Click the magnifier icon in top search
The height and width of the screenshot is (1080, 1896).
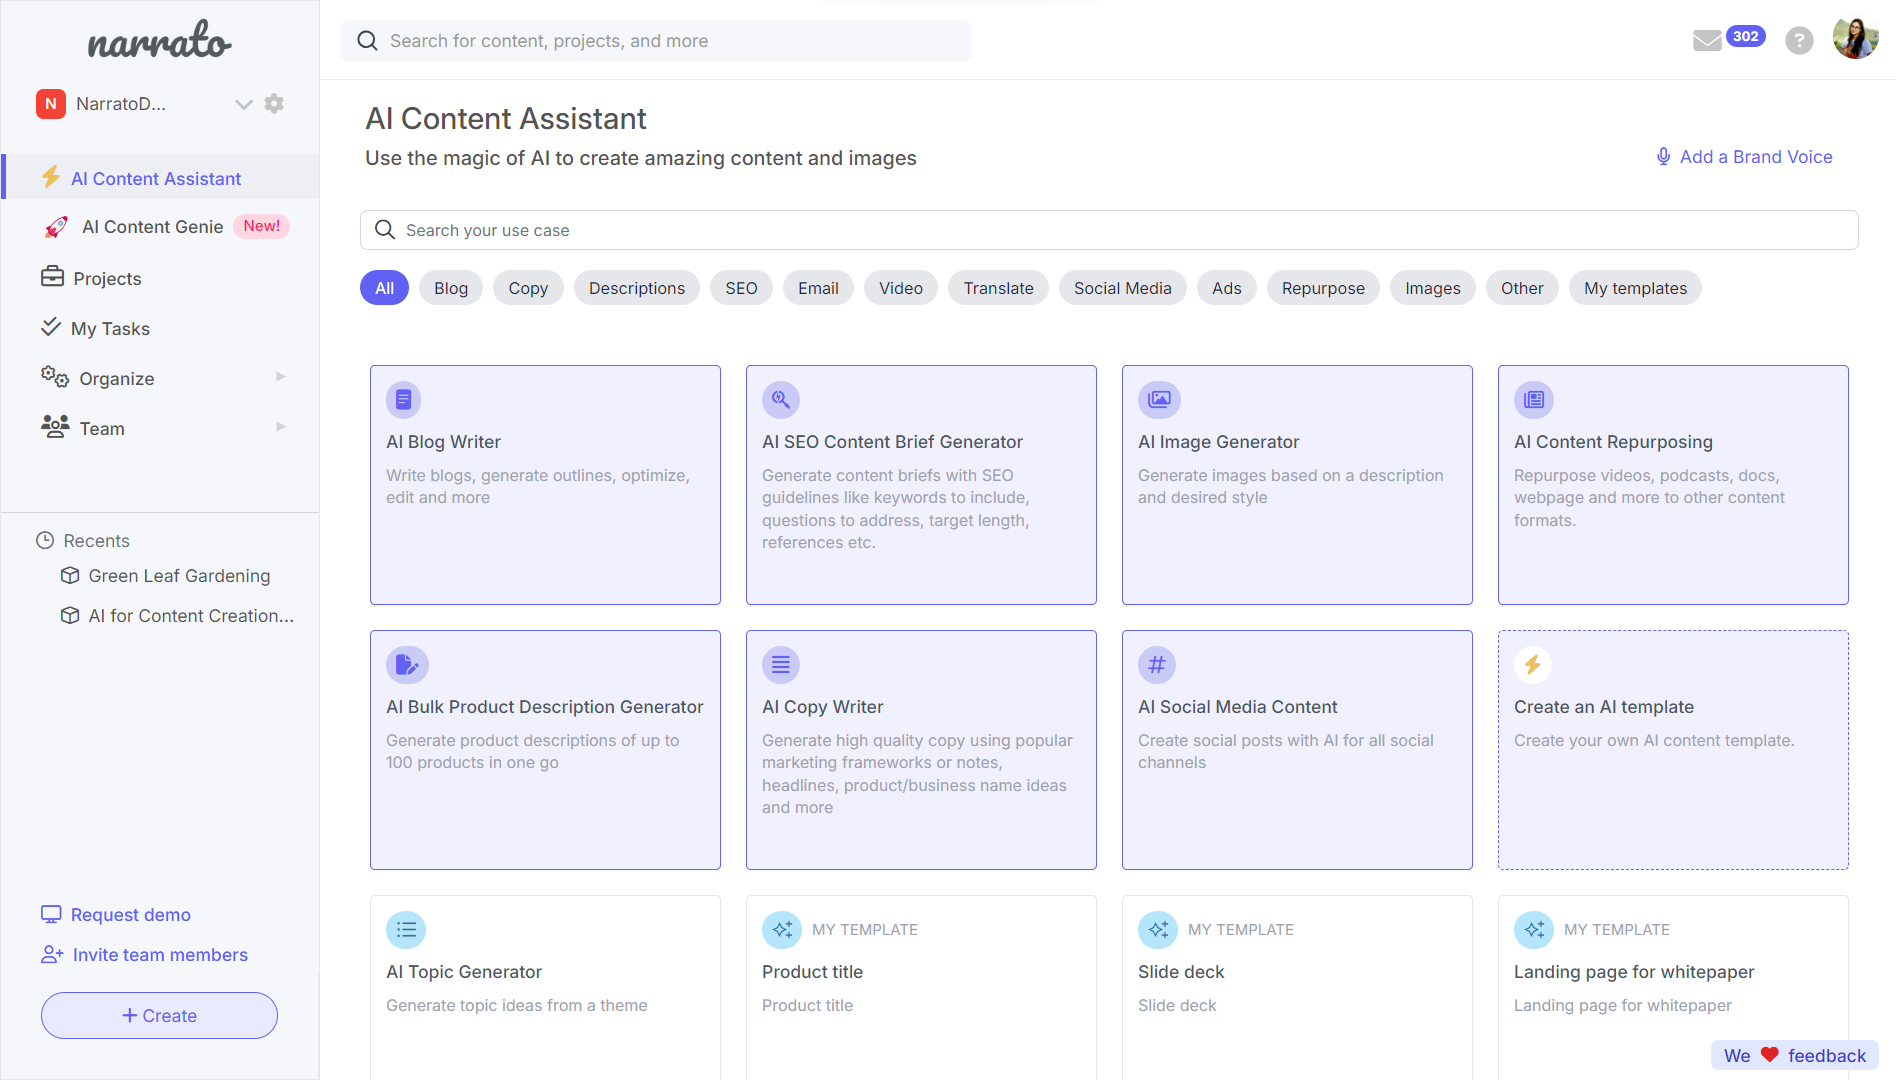[x=367, y=41]
